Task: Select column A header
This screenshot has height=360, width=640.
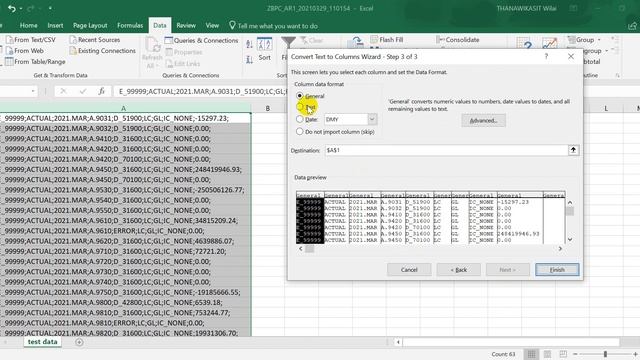Action: tap(123, 108)
